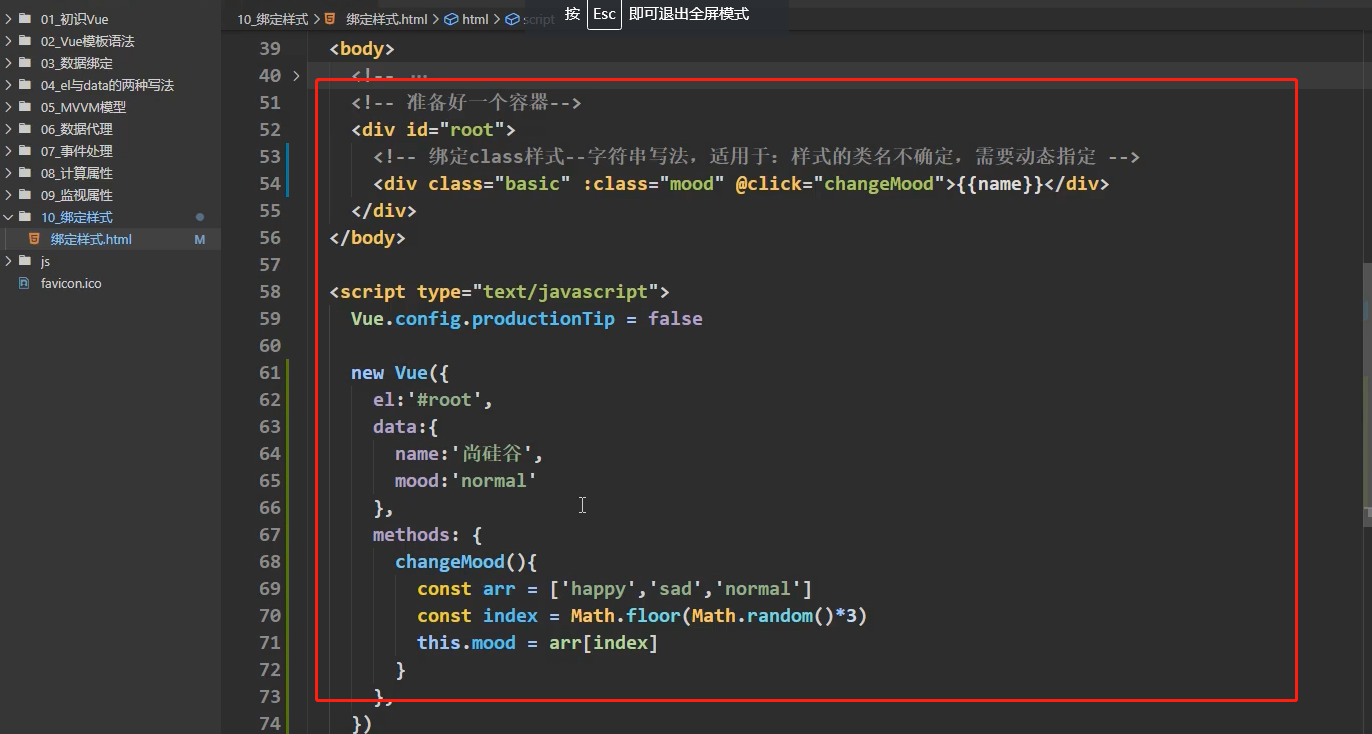
Task: Click the M git status badge on 绑定样式.html
Action: (x=199, y=239)
